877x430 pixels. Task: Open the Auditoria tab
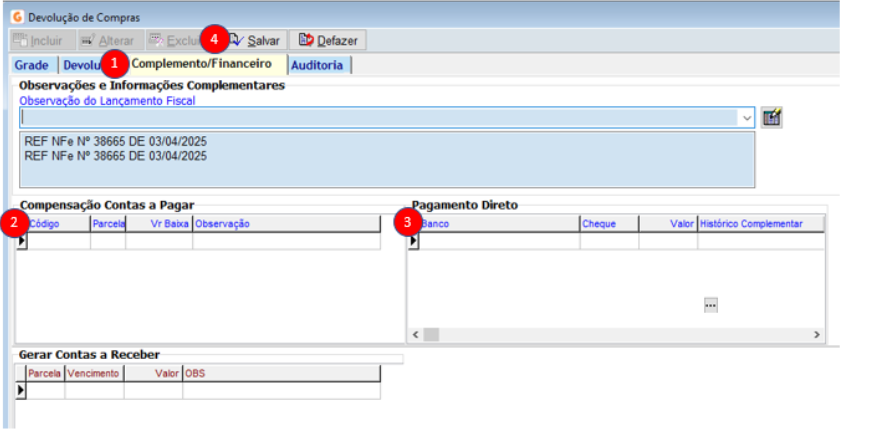point(319,65)
